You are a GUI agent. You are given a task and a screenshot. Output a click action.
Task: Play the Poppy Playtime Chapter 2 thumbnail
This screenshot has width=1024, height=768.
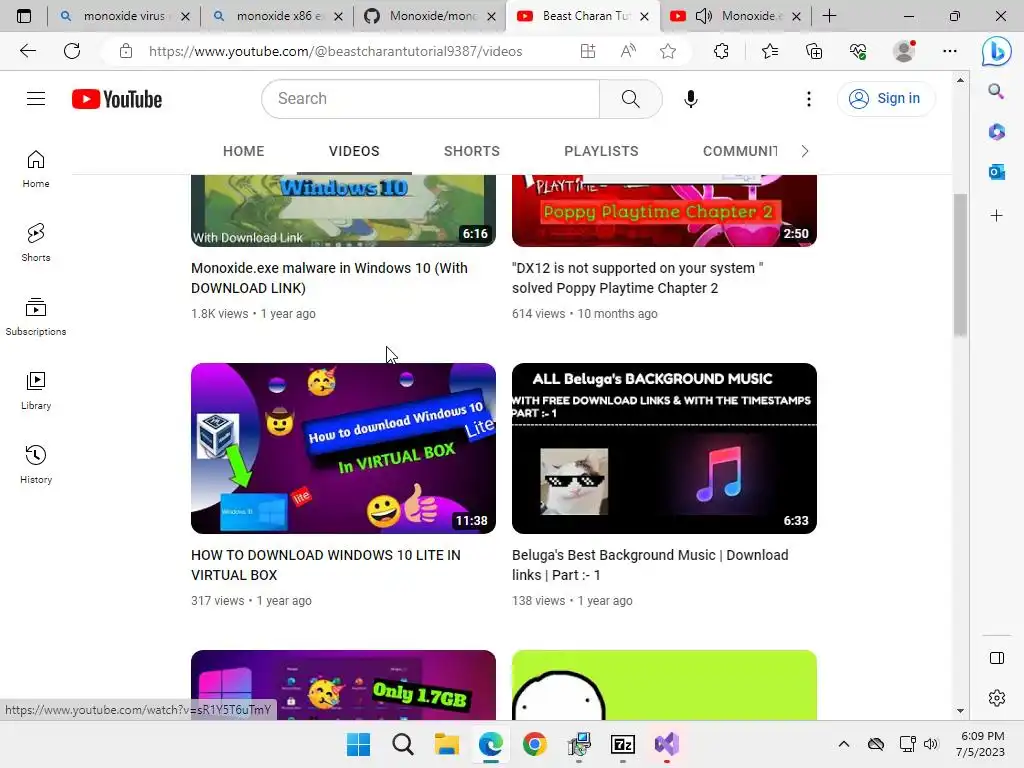(x=664, y=210)
